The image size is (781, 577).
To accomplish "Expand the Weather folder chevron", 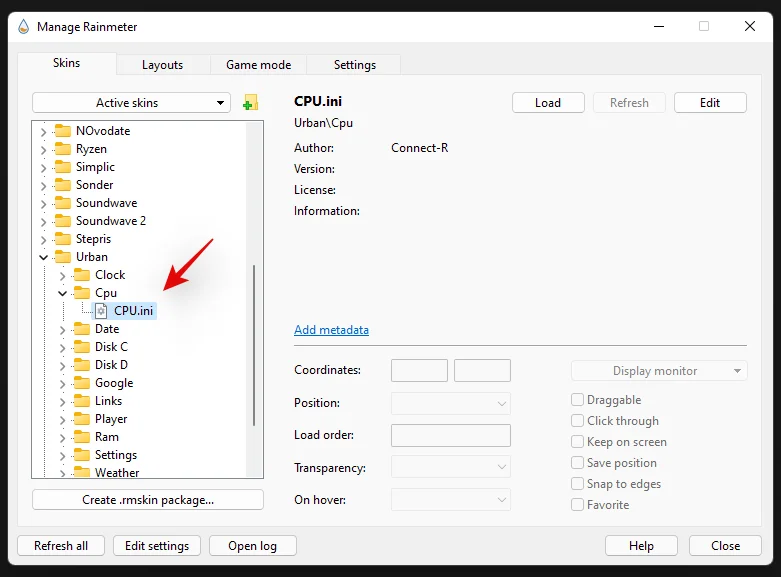I will 62,473.
